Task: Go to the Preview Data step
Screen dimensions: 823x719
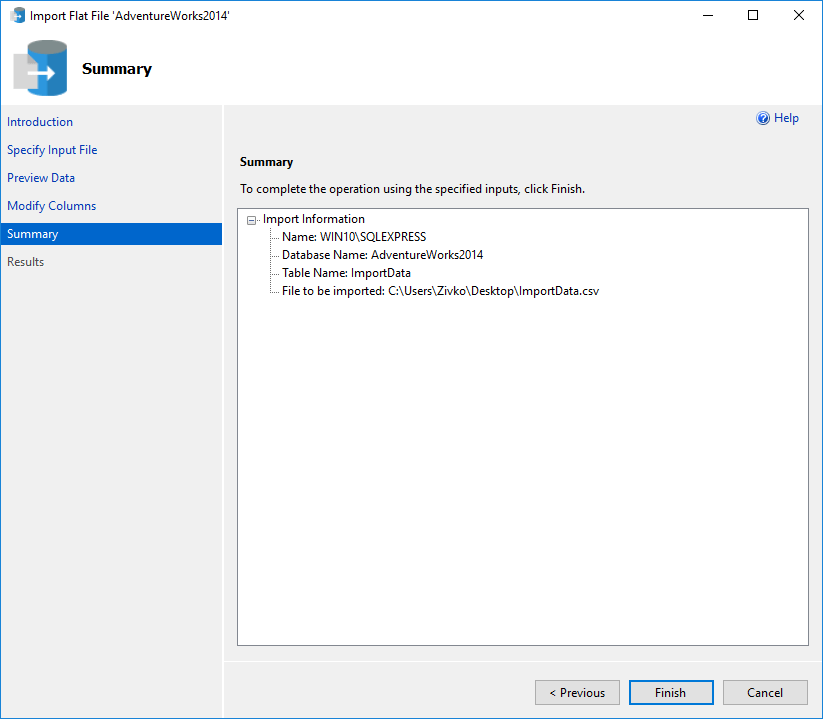Action: (41, 177)
